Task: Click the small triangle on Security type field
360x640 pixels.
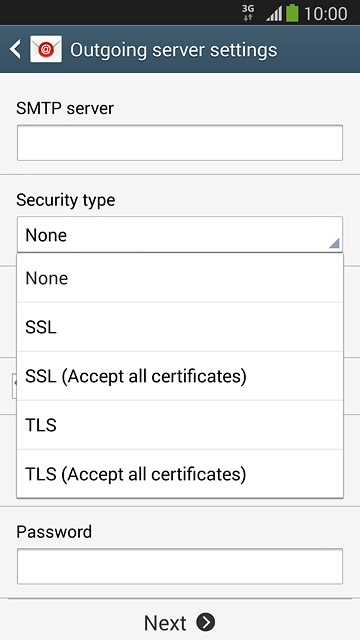Action: click(334, 243)
